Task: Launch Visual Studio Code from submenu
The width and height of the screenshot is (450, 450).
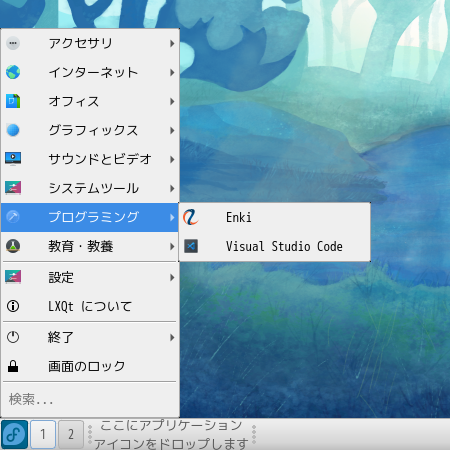Action: coord(275,246)
